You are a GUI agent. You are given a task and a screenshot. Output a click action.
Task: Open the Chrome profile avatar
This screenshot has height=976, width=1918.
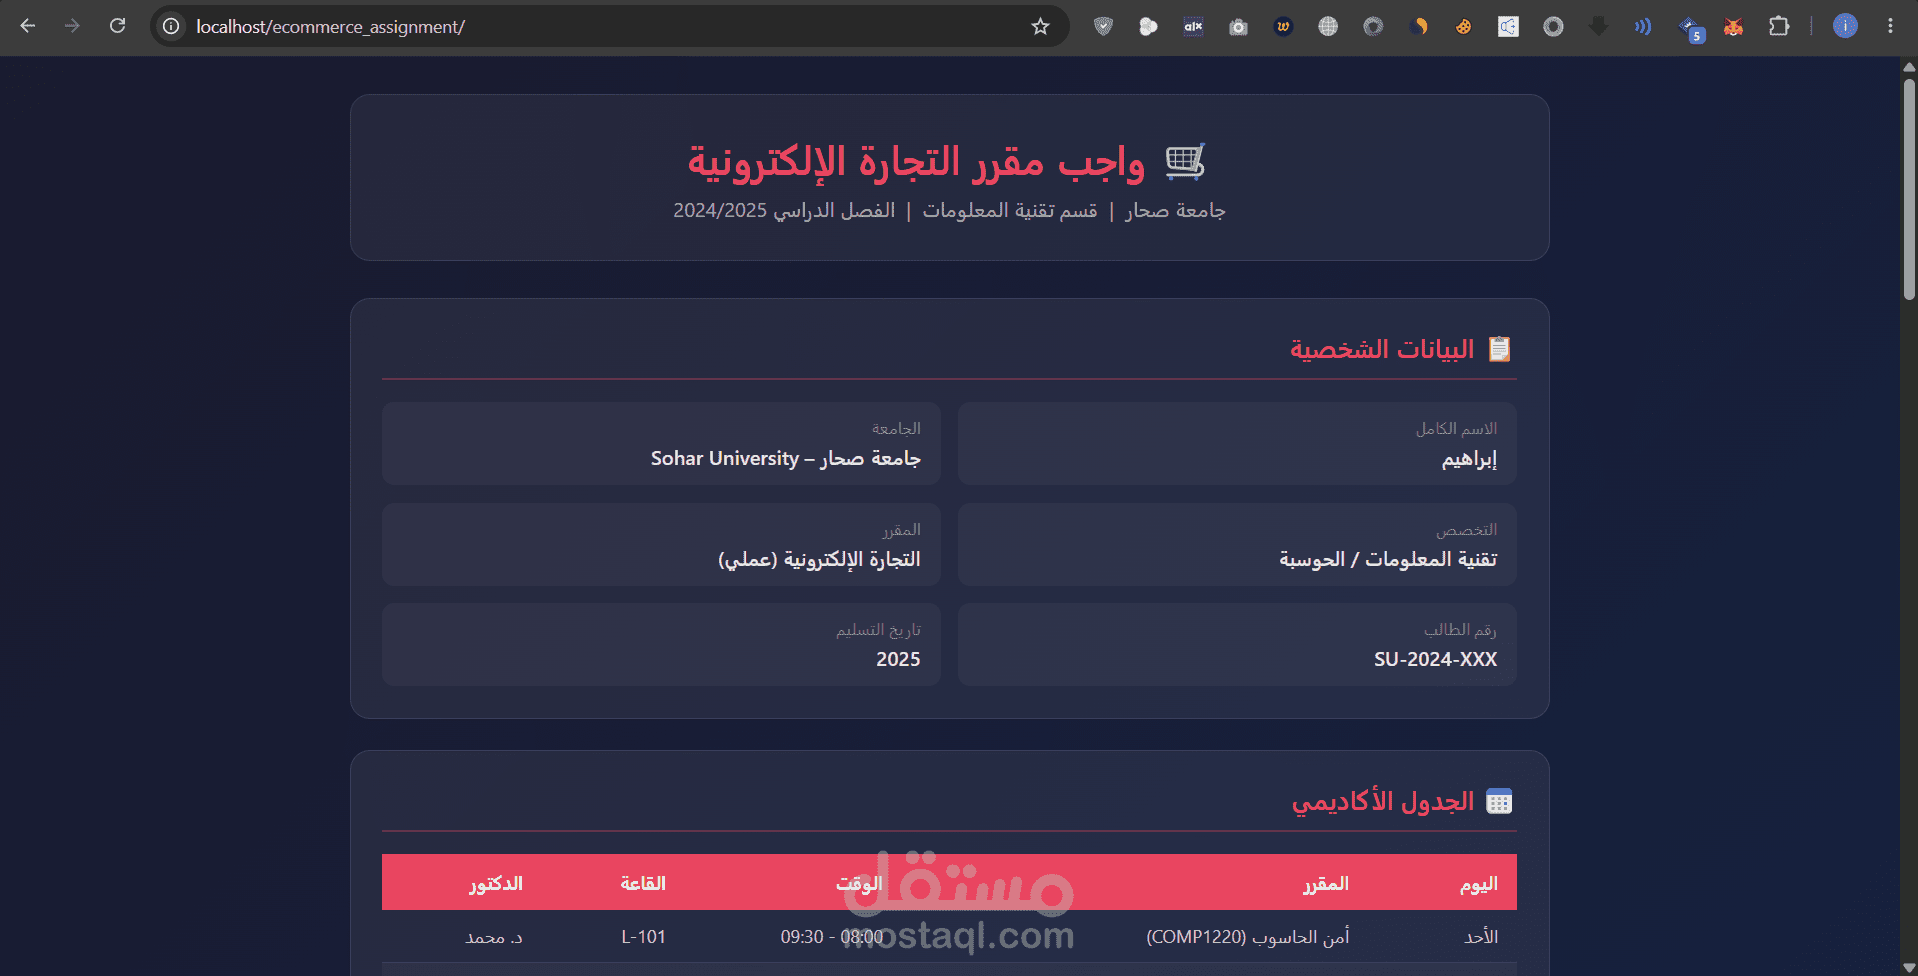tap(1845, 26)
